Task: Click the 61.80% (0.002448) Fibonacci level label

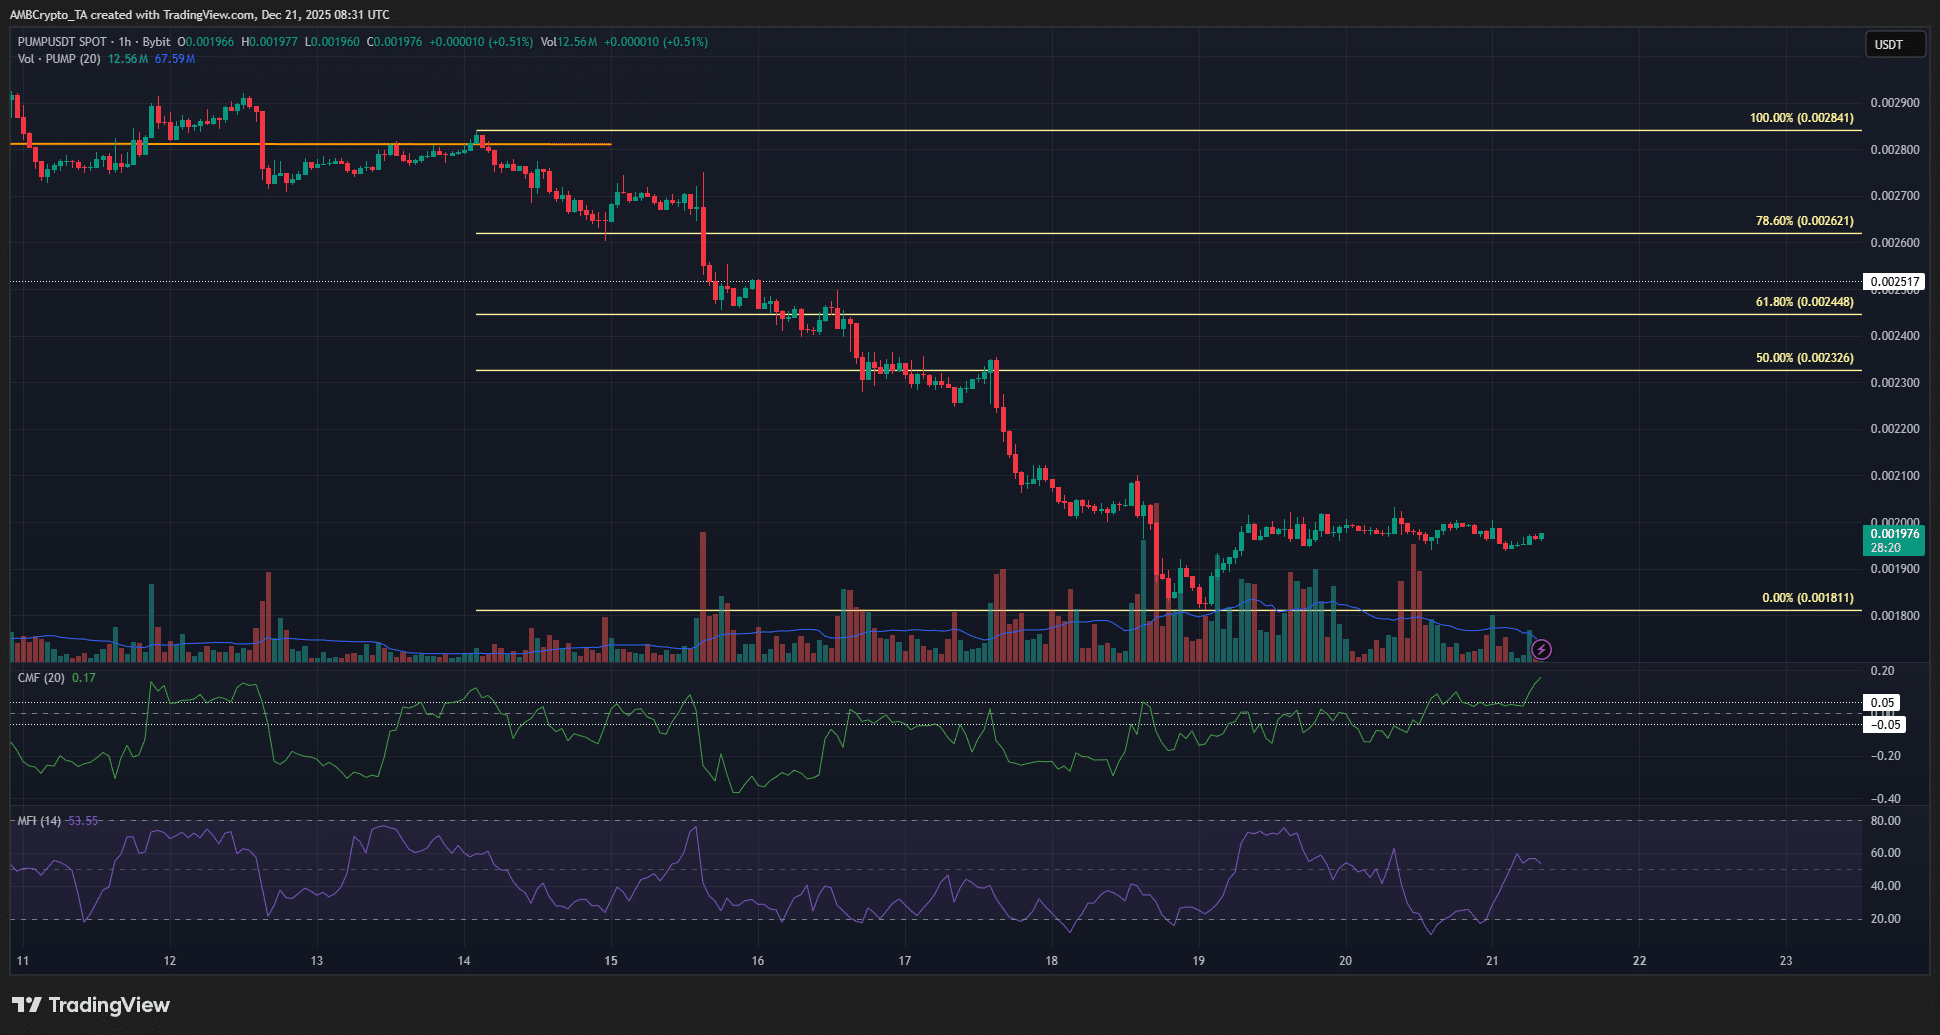Action: coord(1804,302)
